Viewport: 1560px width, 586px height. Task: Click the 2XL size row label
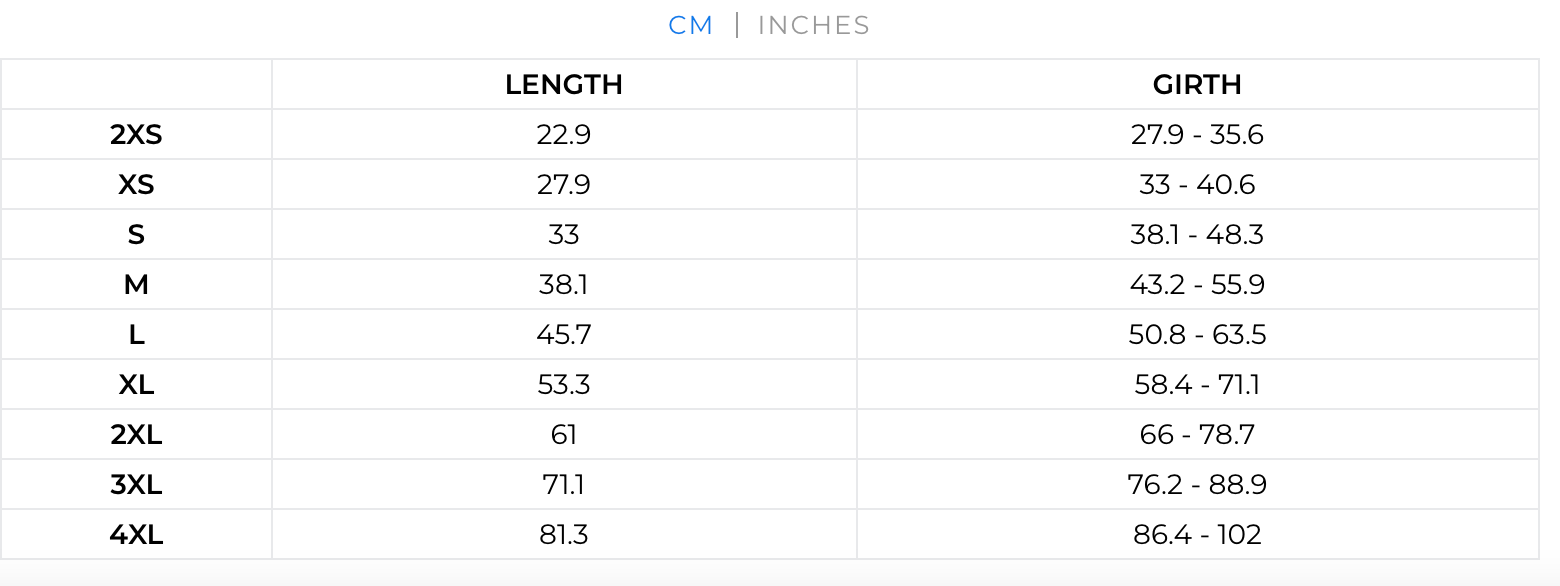136,435
